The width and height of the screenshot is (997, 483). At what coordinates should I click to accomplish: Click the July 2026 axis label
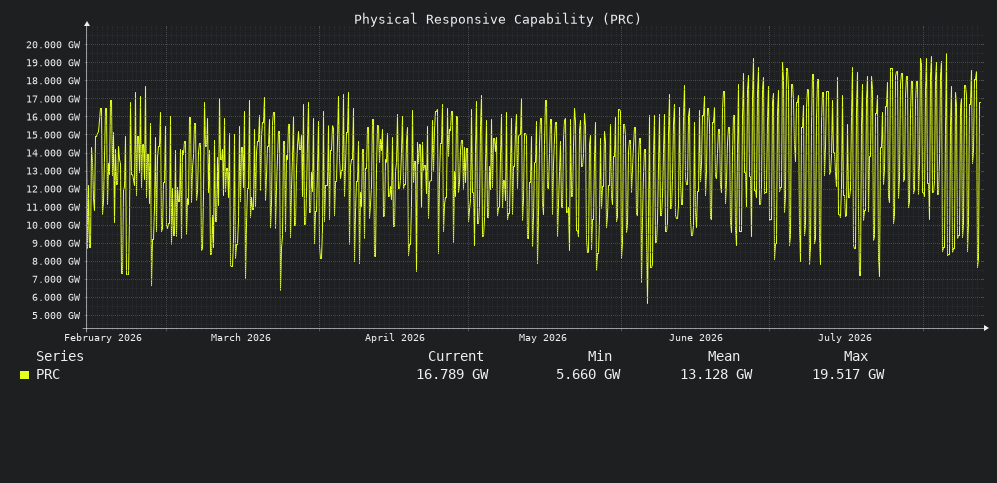pyautogui.click(x=844, y=337)
